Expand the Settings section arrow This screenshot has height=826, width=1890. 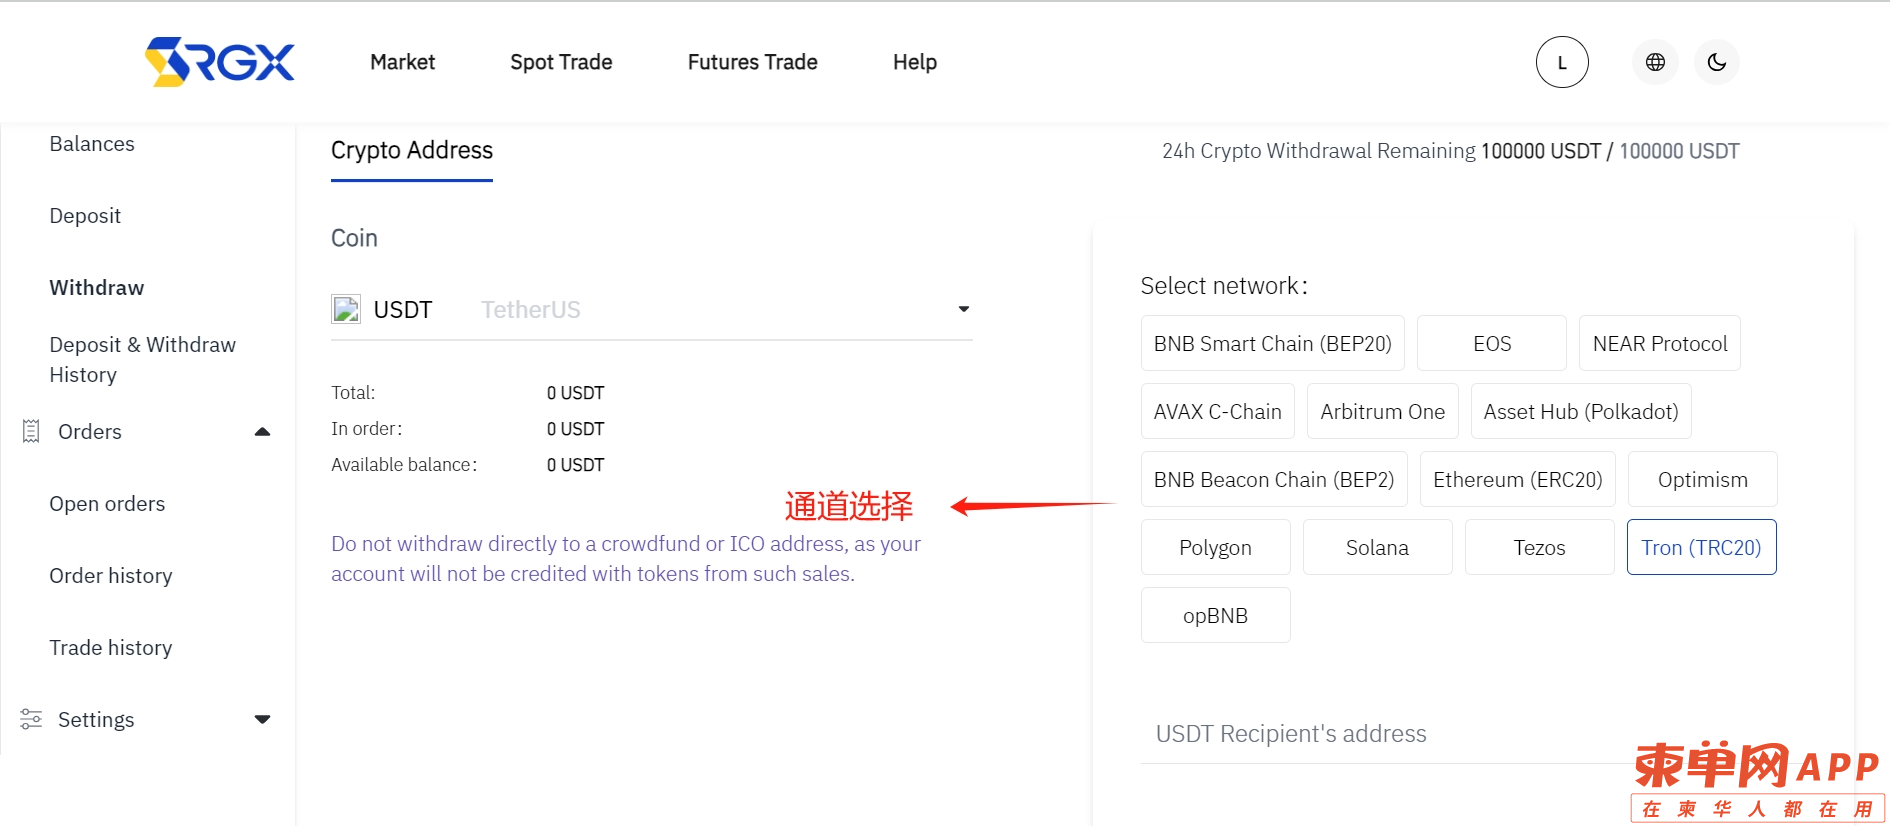262,719
